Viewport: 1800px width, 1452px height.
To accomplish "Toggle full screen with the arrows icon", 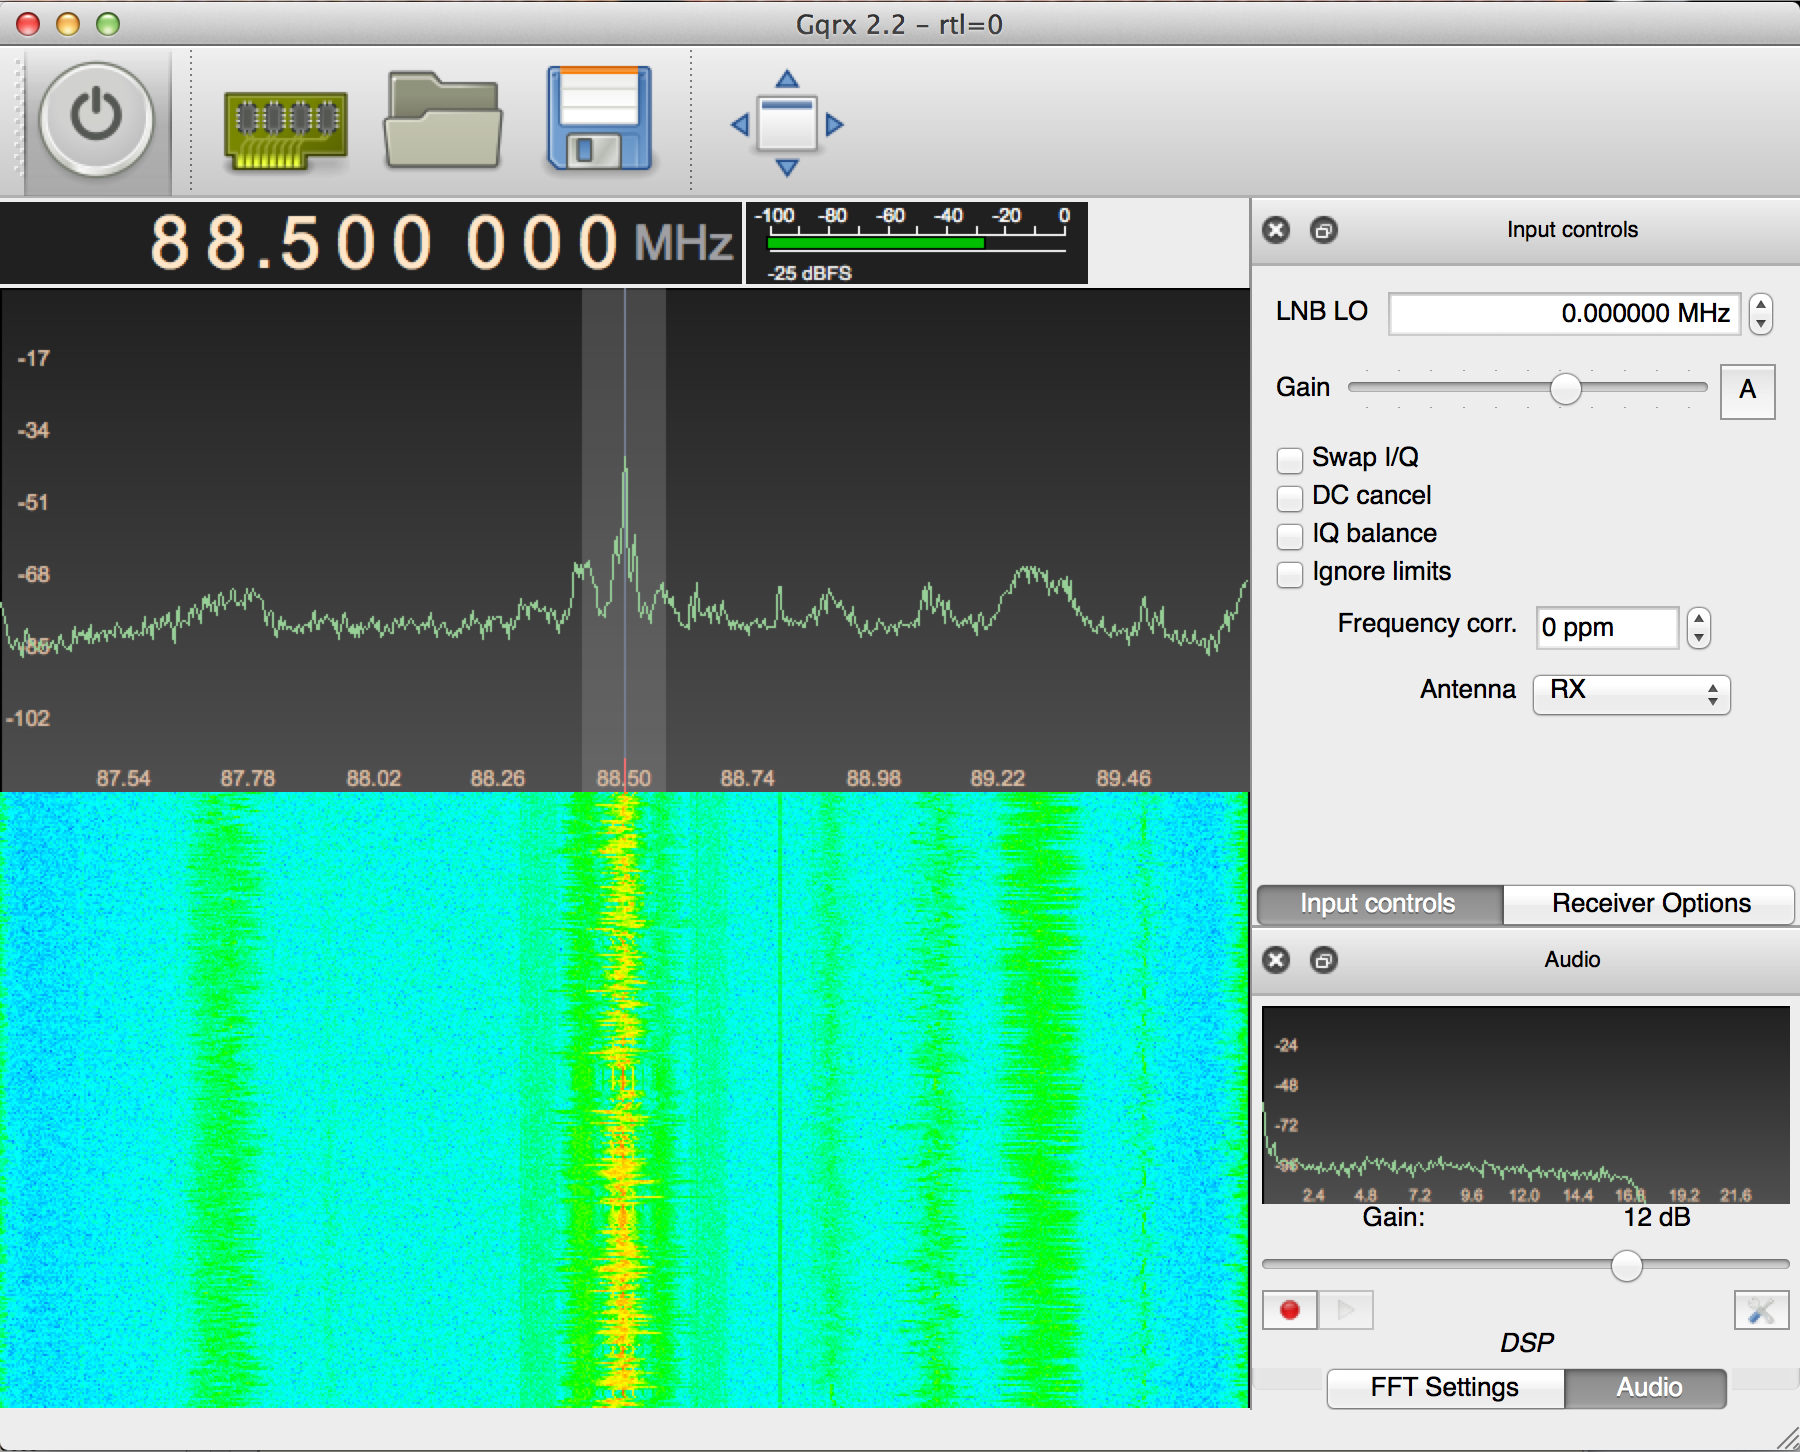I will [x=787, y=123].
